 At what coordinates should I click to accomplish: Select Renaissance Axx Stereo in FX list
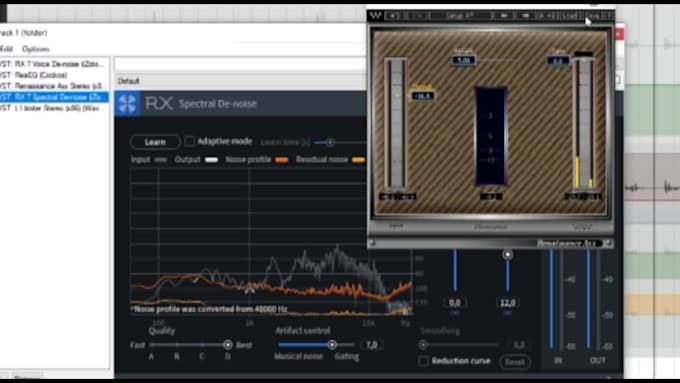coord(54,86)
